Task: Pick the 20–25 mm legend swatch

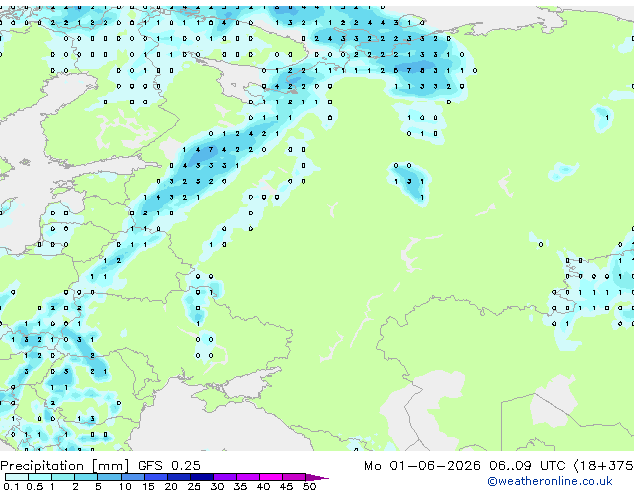Action: (178, 477)
